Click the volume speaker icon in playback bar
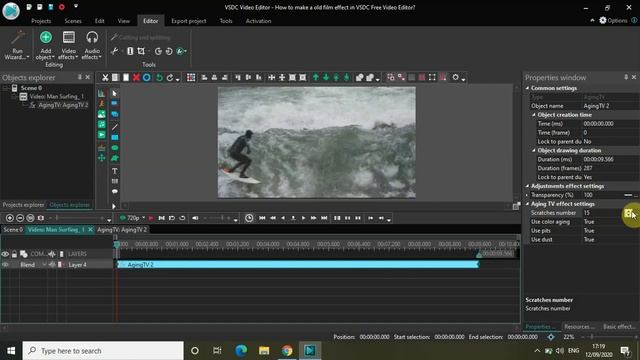 pos(195,218)
